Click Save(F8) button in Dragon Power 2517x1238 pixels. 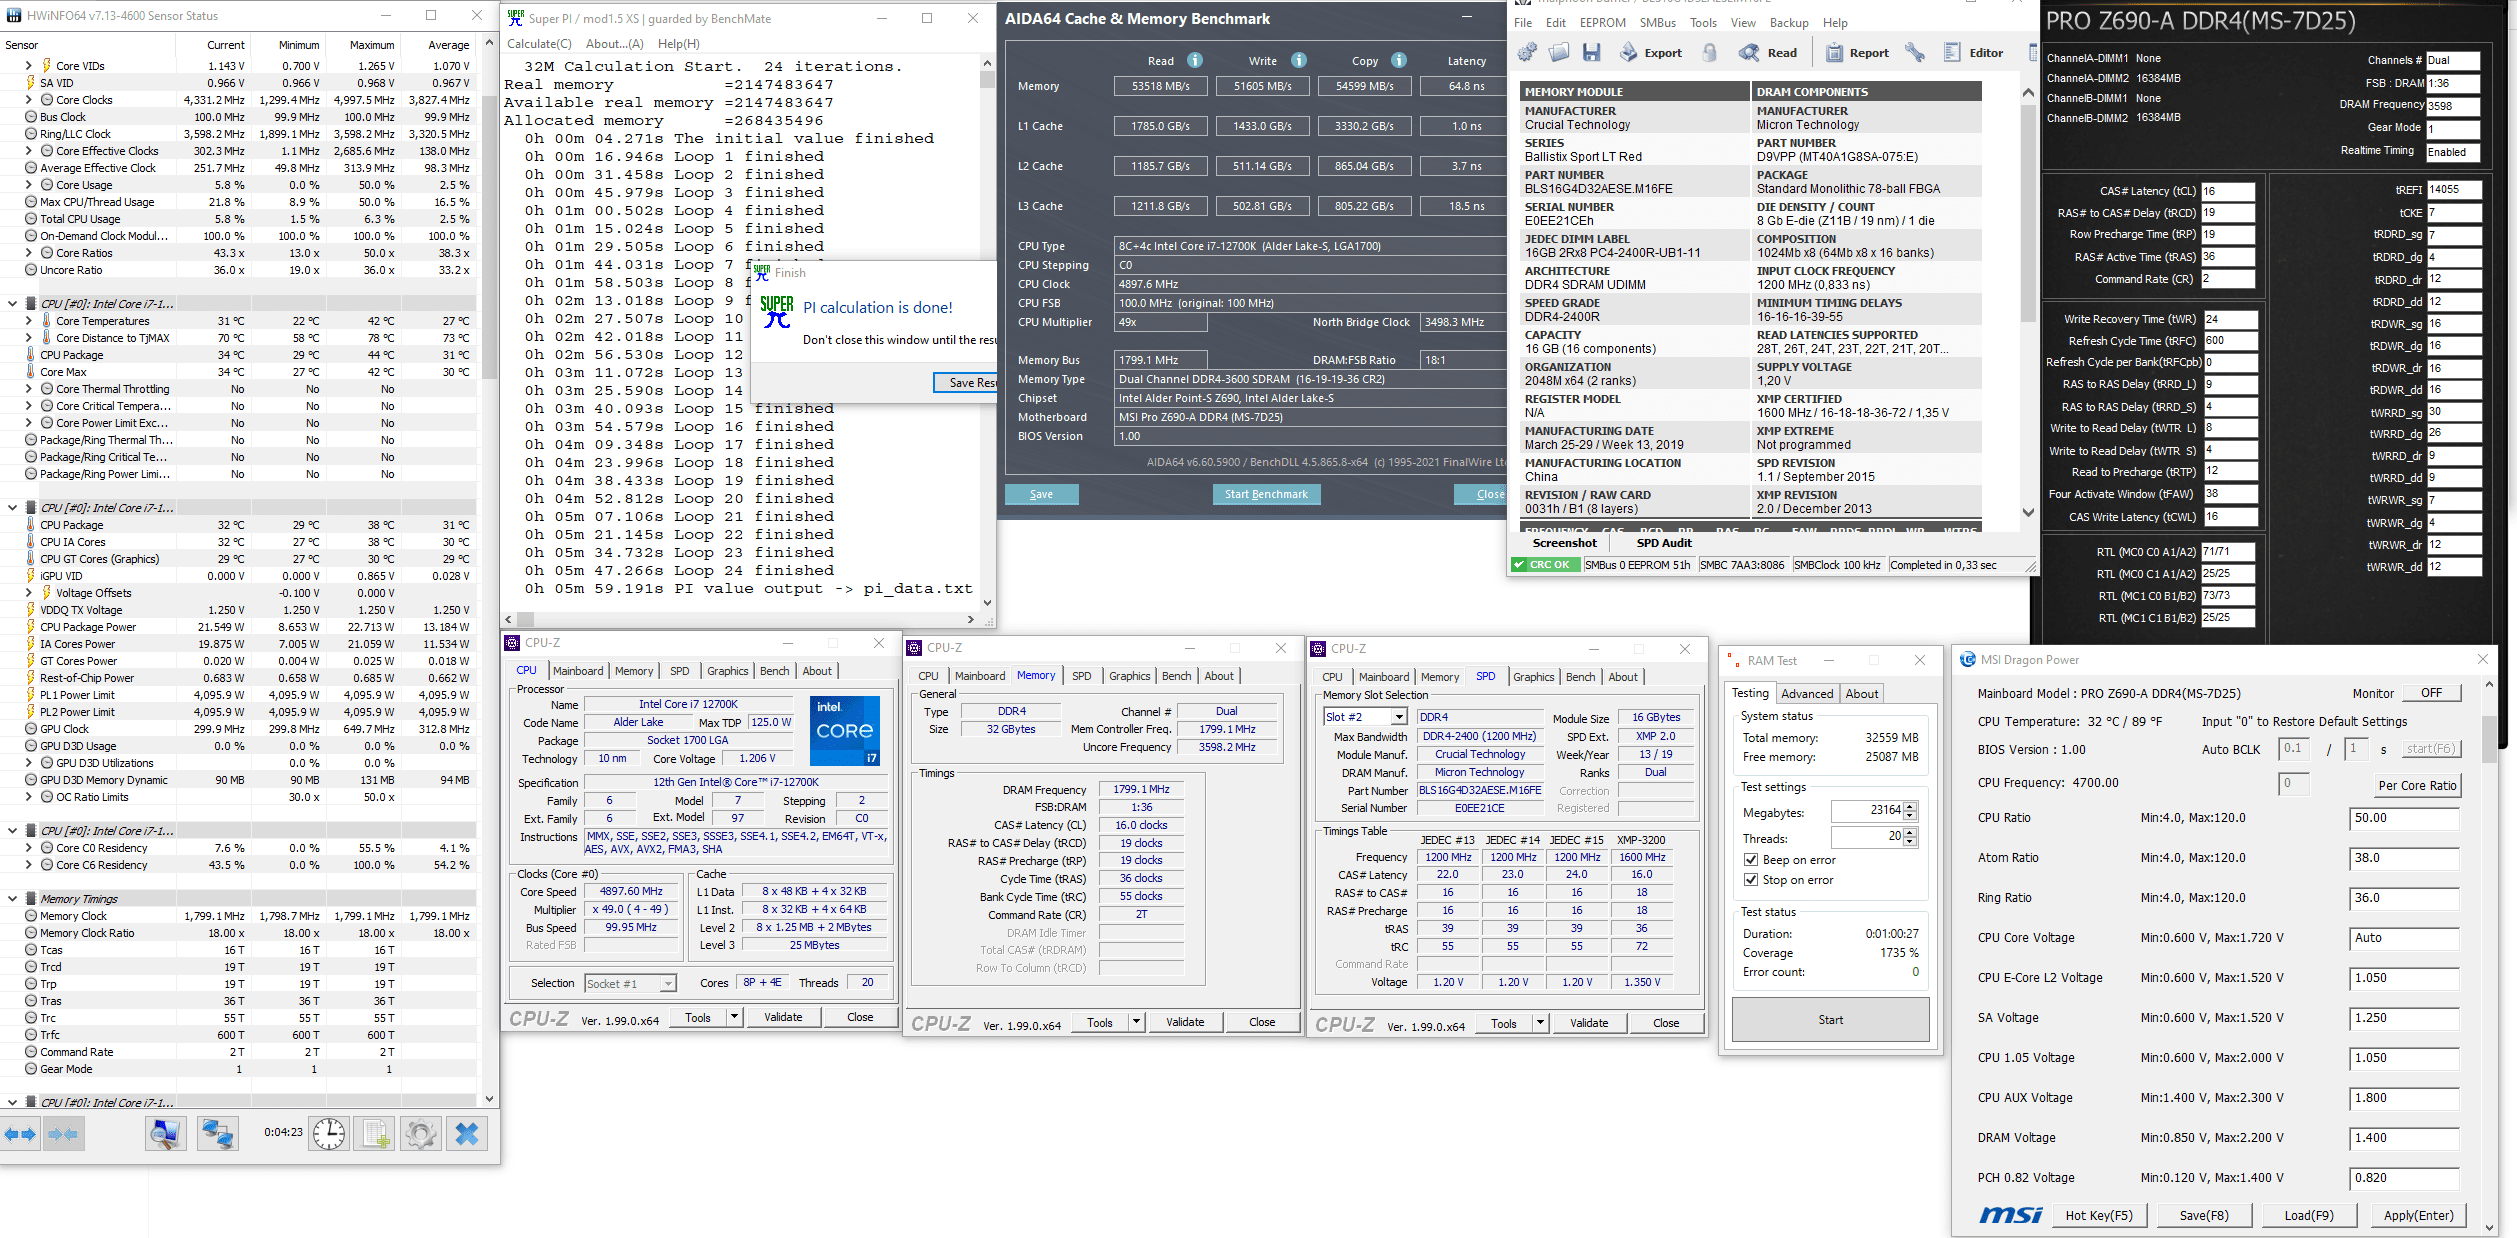tap(2204, 1216)
